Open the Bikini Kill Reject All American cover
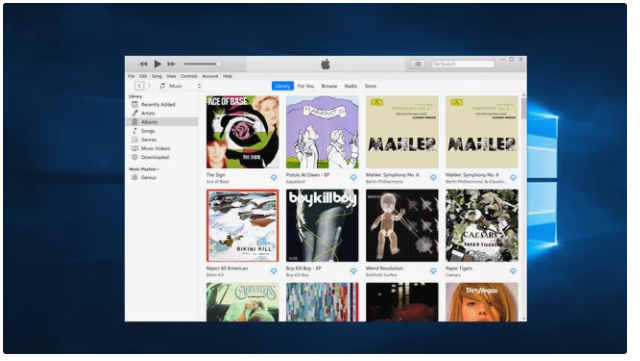640x361 pixels. (242, 225)
